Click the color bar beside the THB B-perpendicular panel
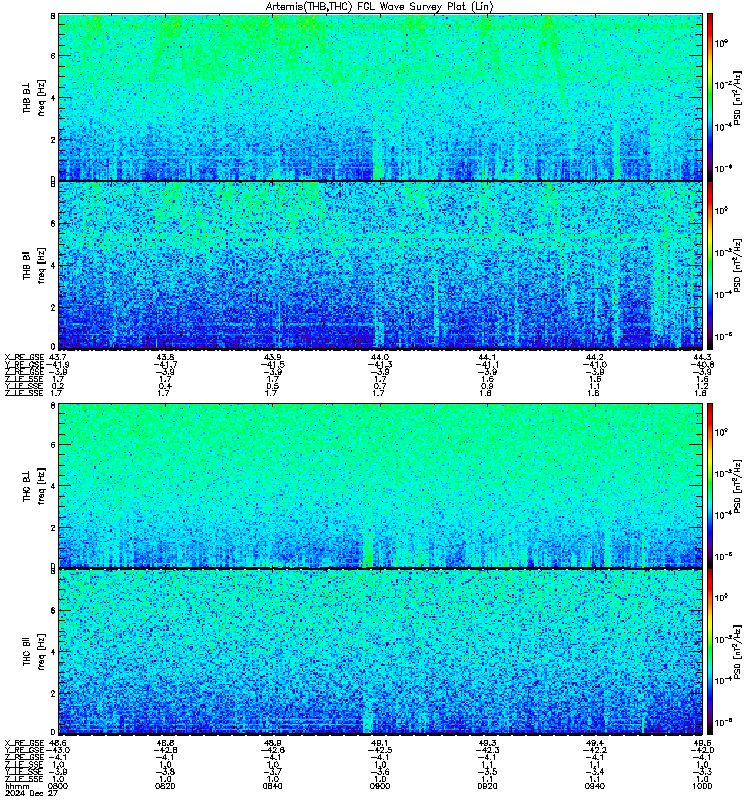The image size is (750, 800). [x=710, y=97]
